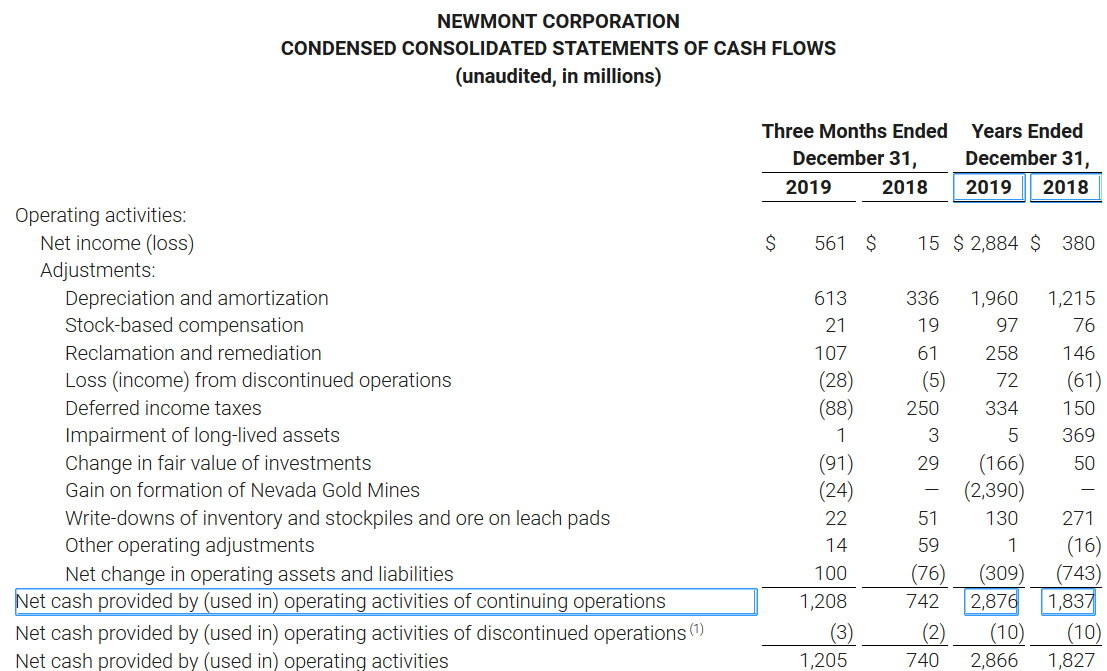
Task: Select the net change value (309)
Action: pos(1001,573)
